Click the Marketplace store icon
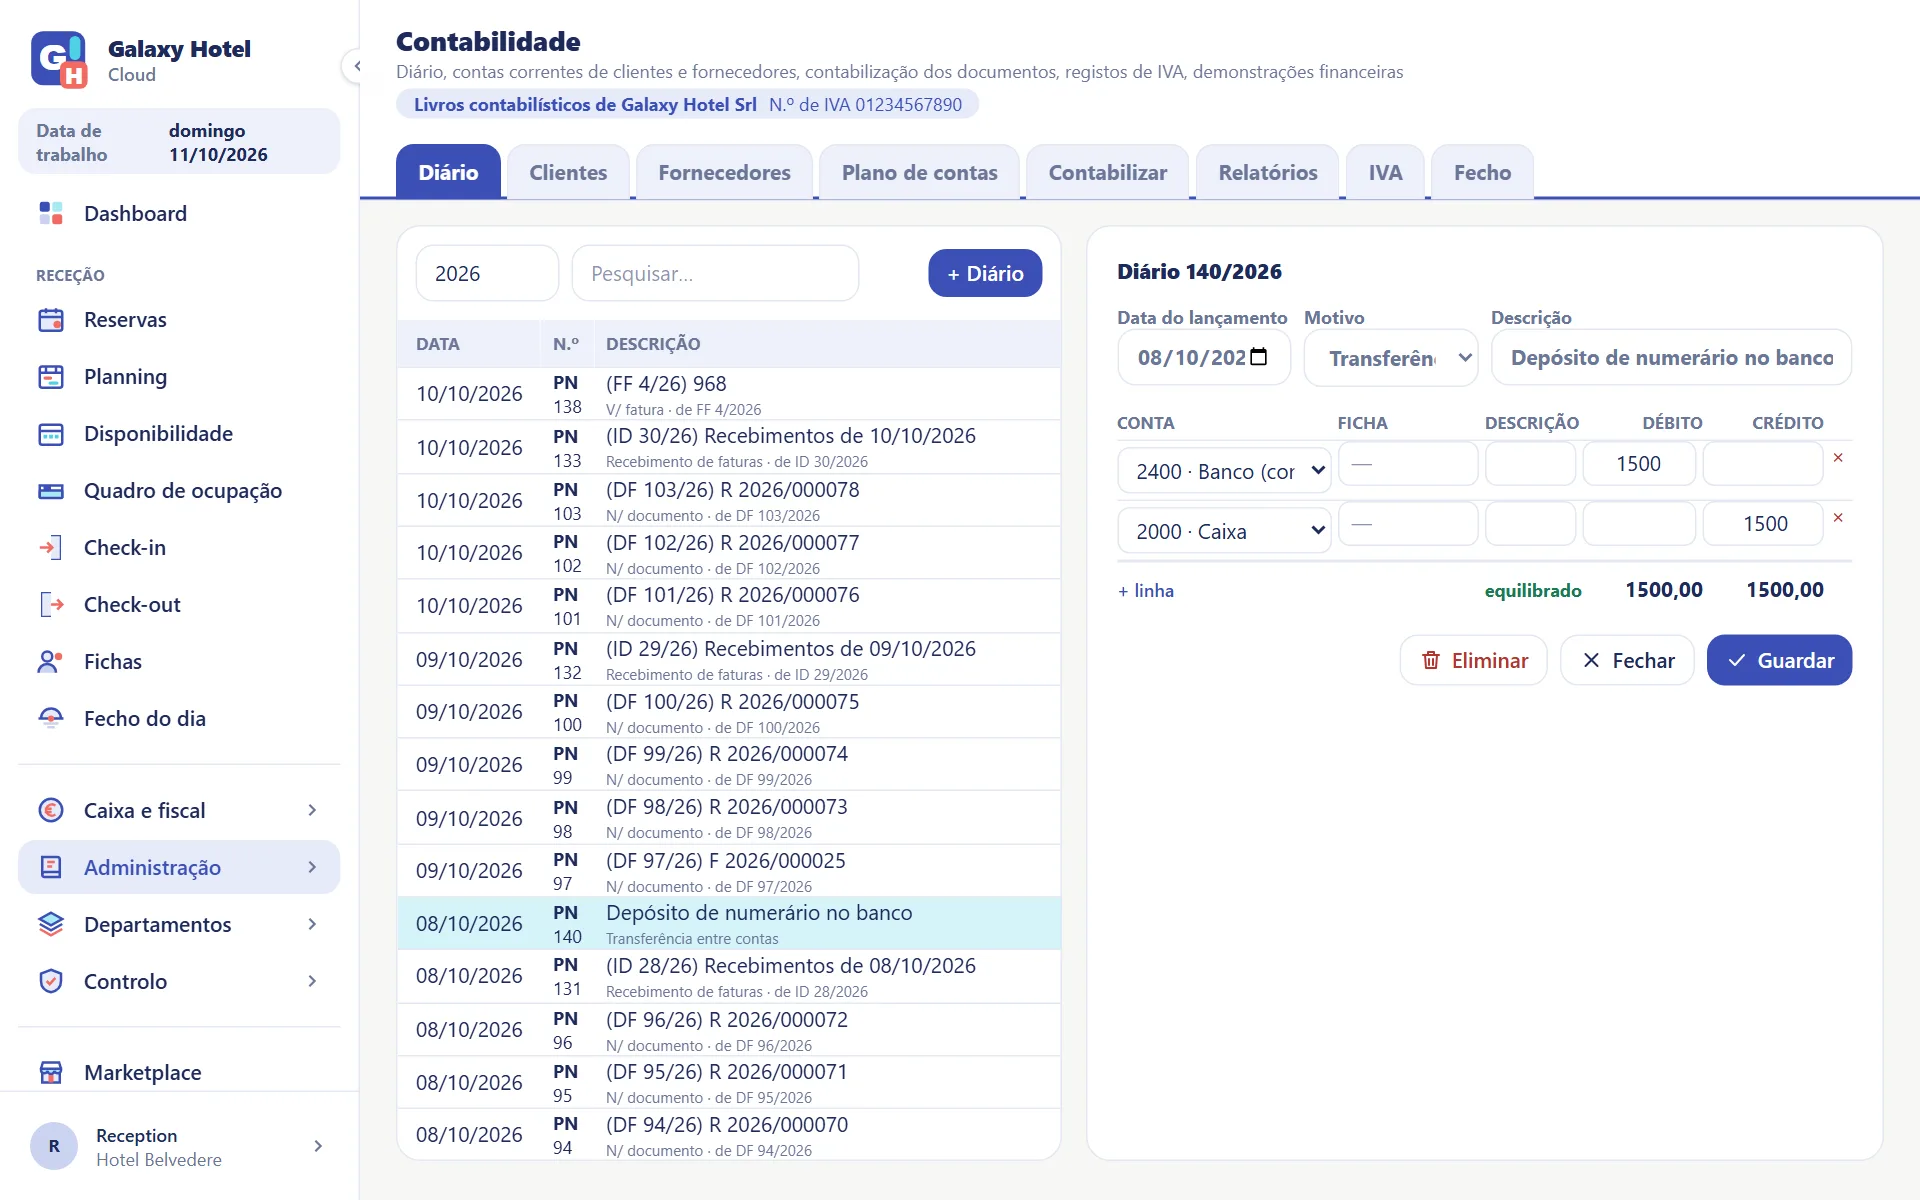Screen dimensions: 1920x1200 click(51, 1072)
